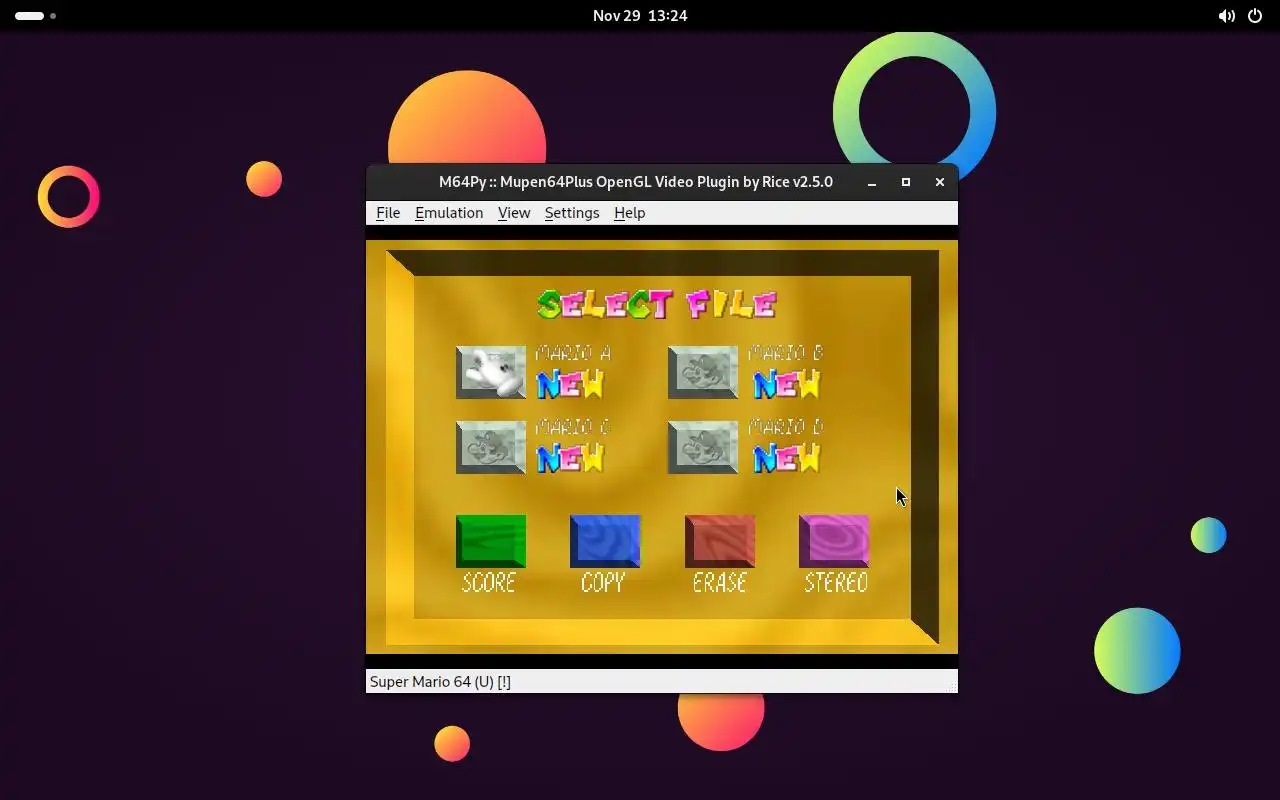The width and height of the screenshot is (1280, 800).
Task: Click the NEW label under Mario D
Action: click(787, 458)
